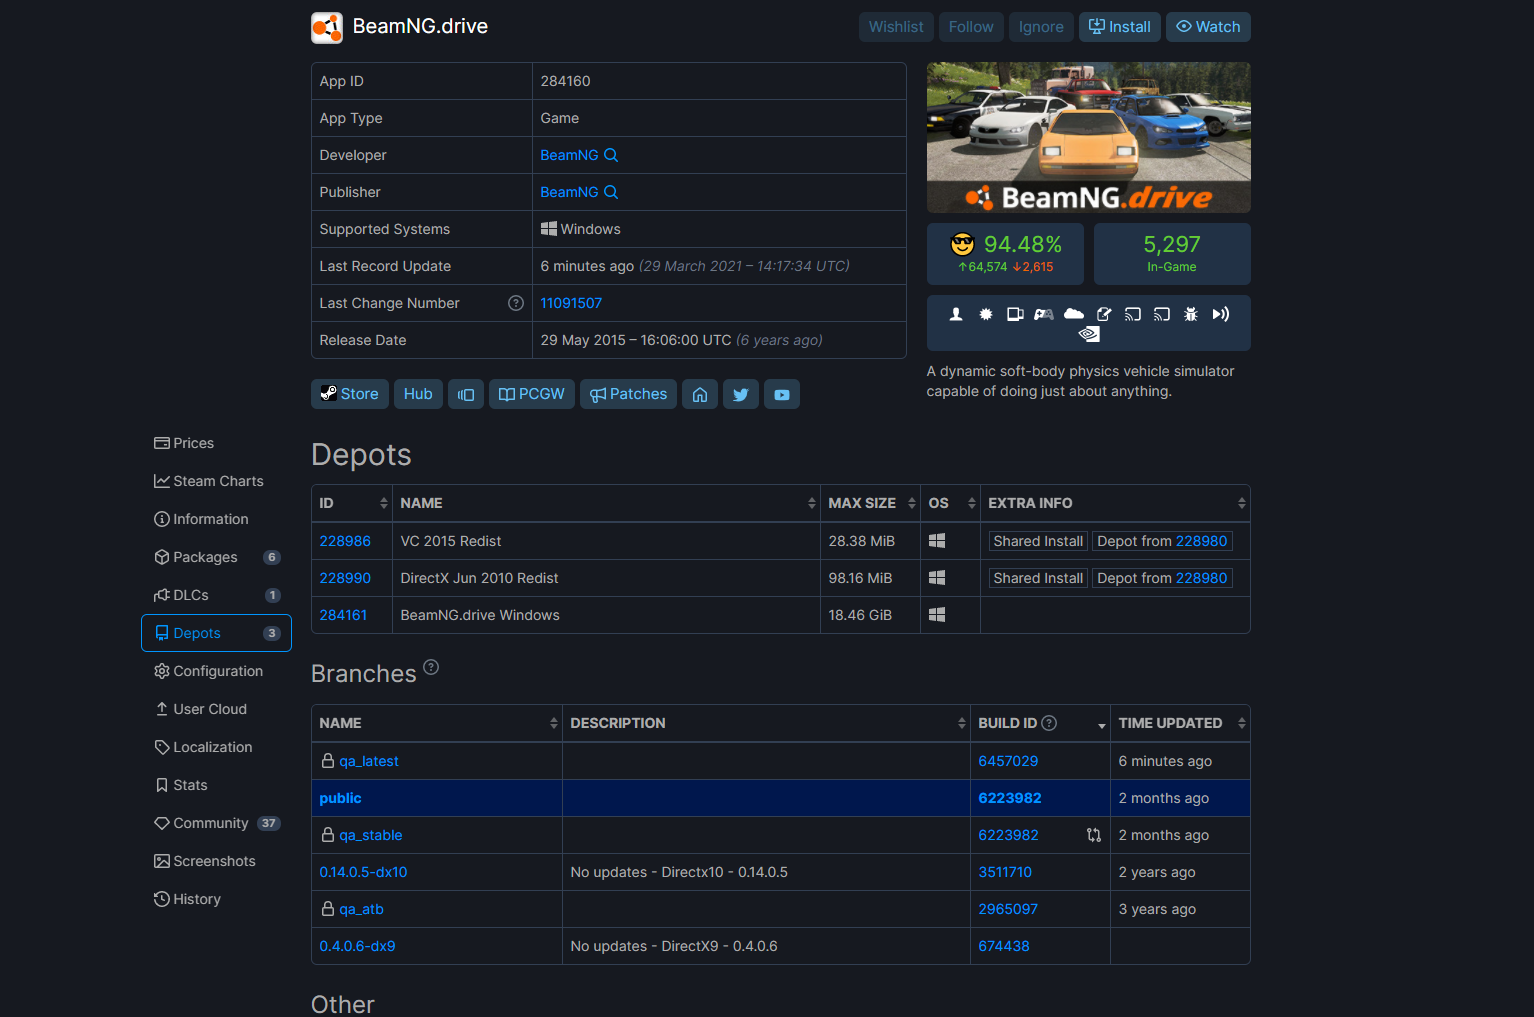Click the search icon beside Developer BeamNG

[611, 155]
